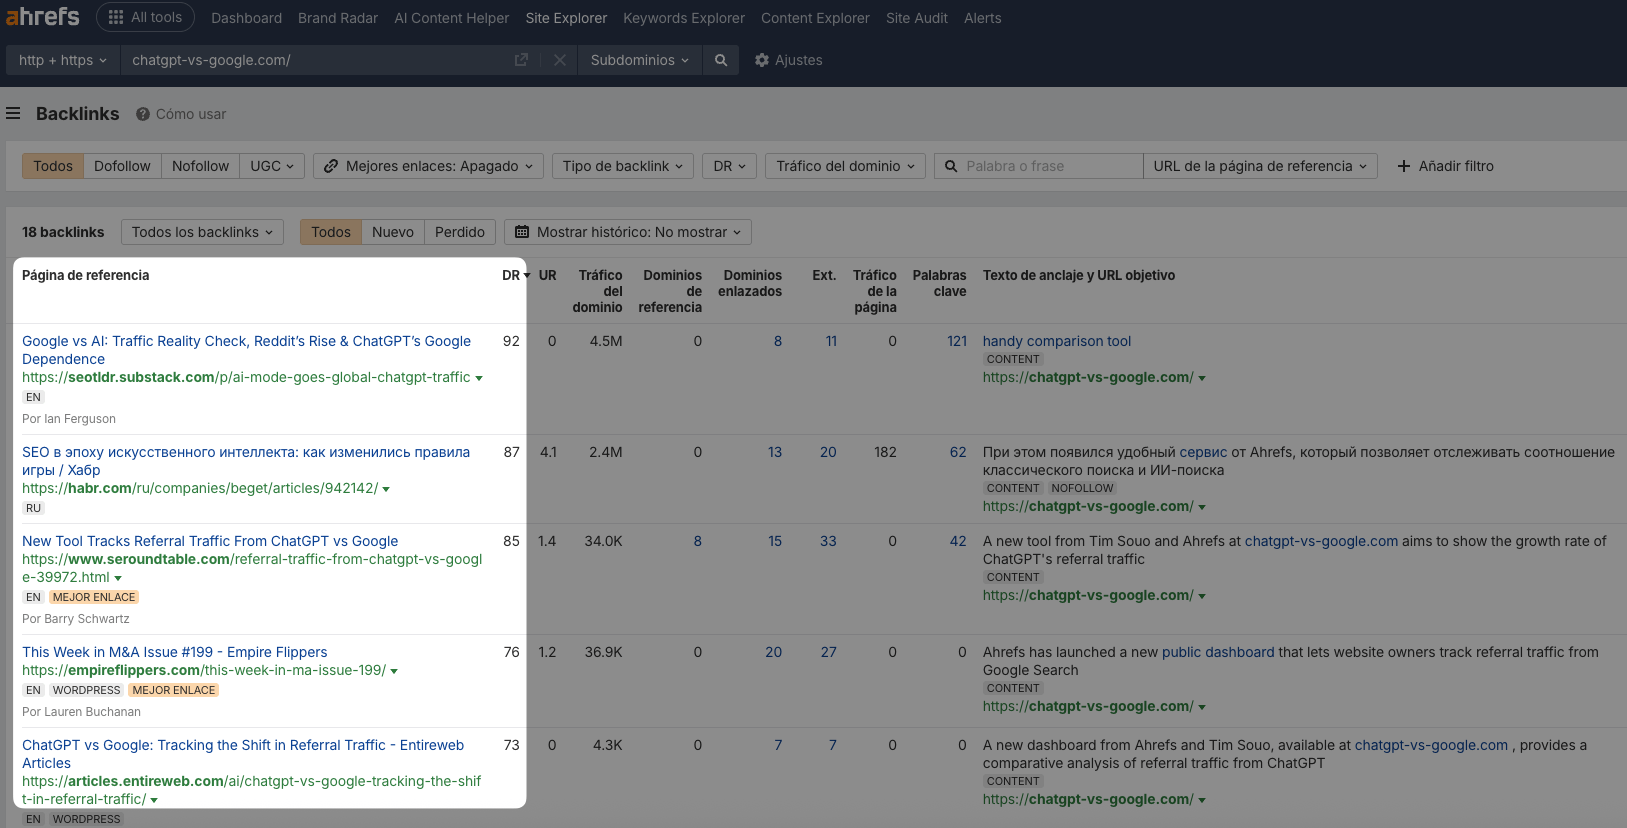Expand habr.com URL arrow
The image size is (1627, 828).
coord(386,489)
